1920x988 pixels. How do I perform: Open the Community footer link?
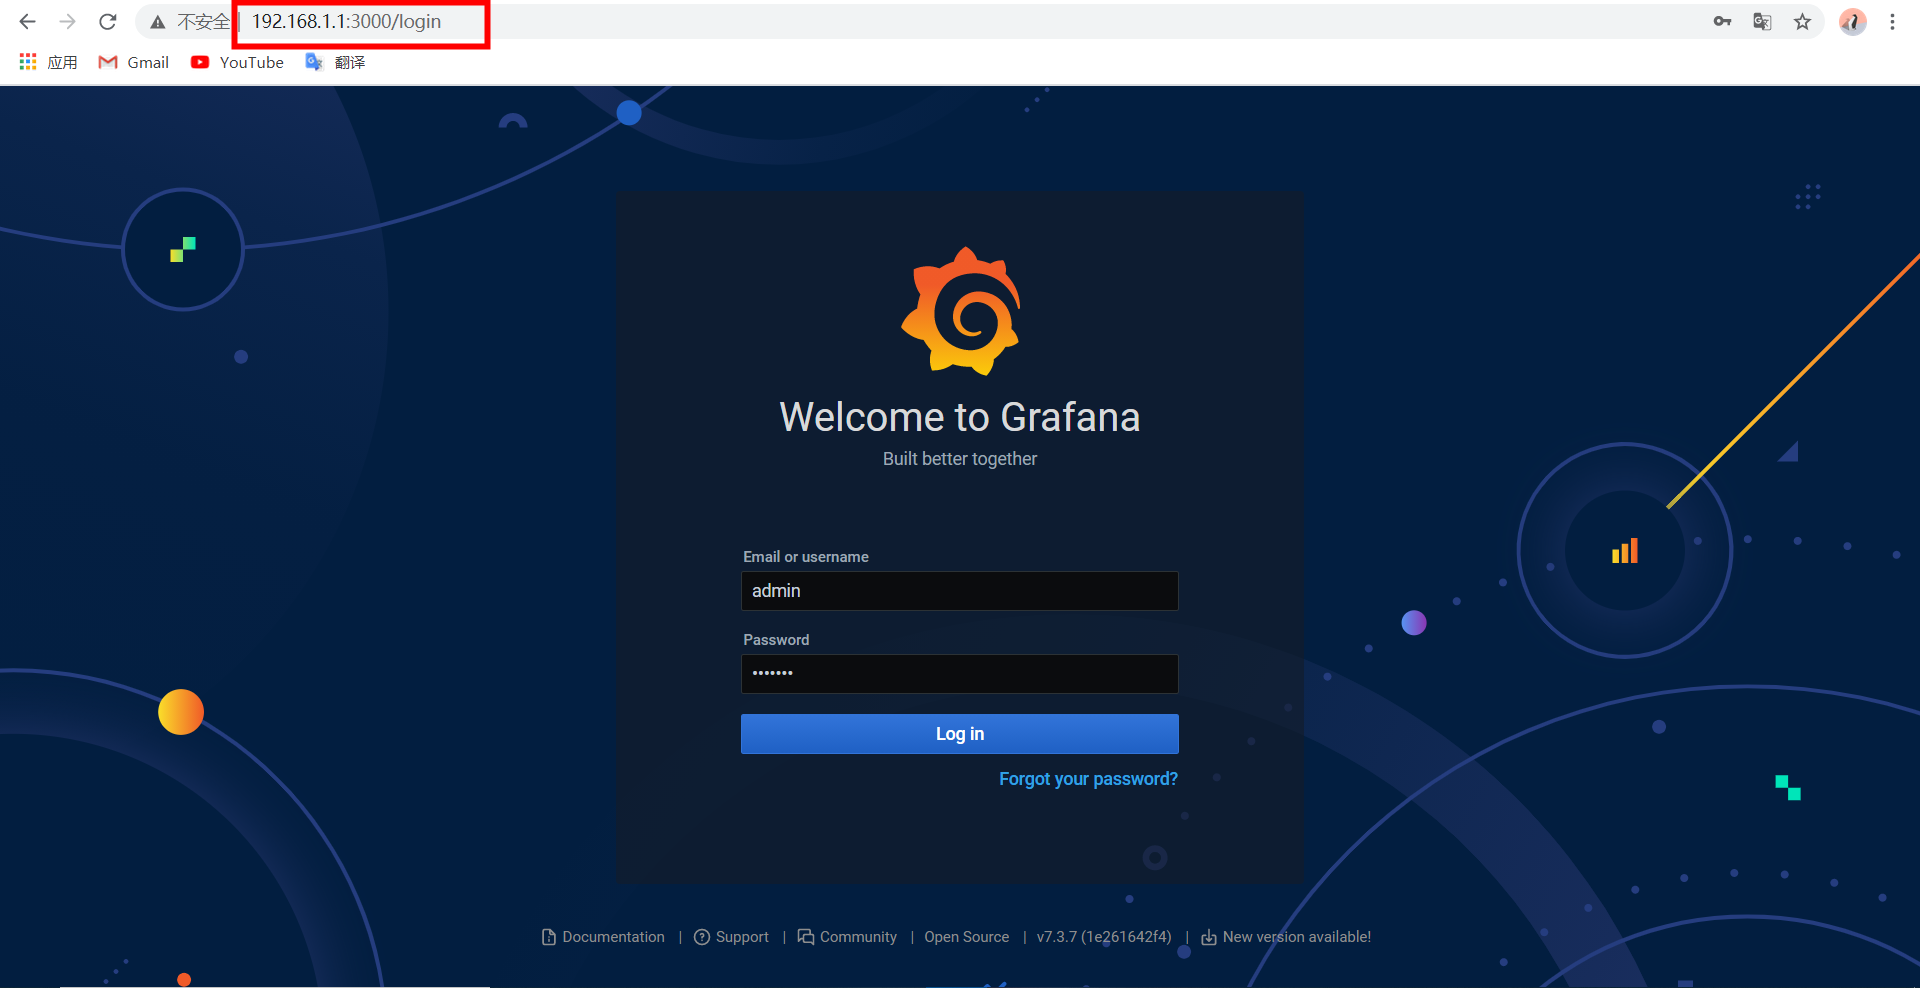click(x=847, y=937)
